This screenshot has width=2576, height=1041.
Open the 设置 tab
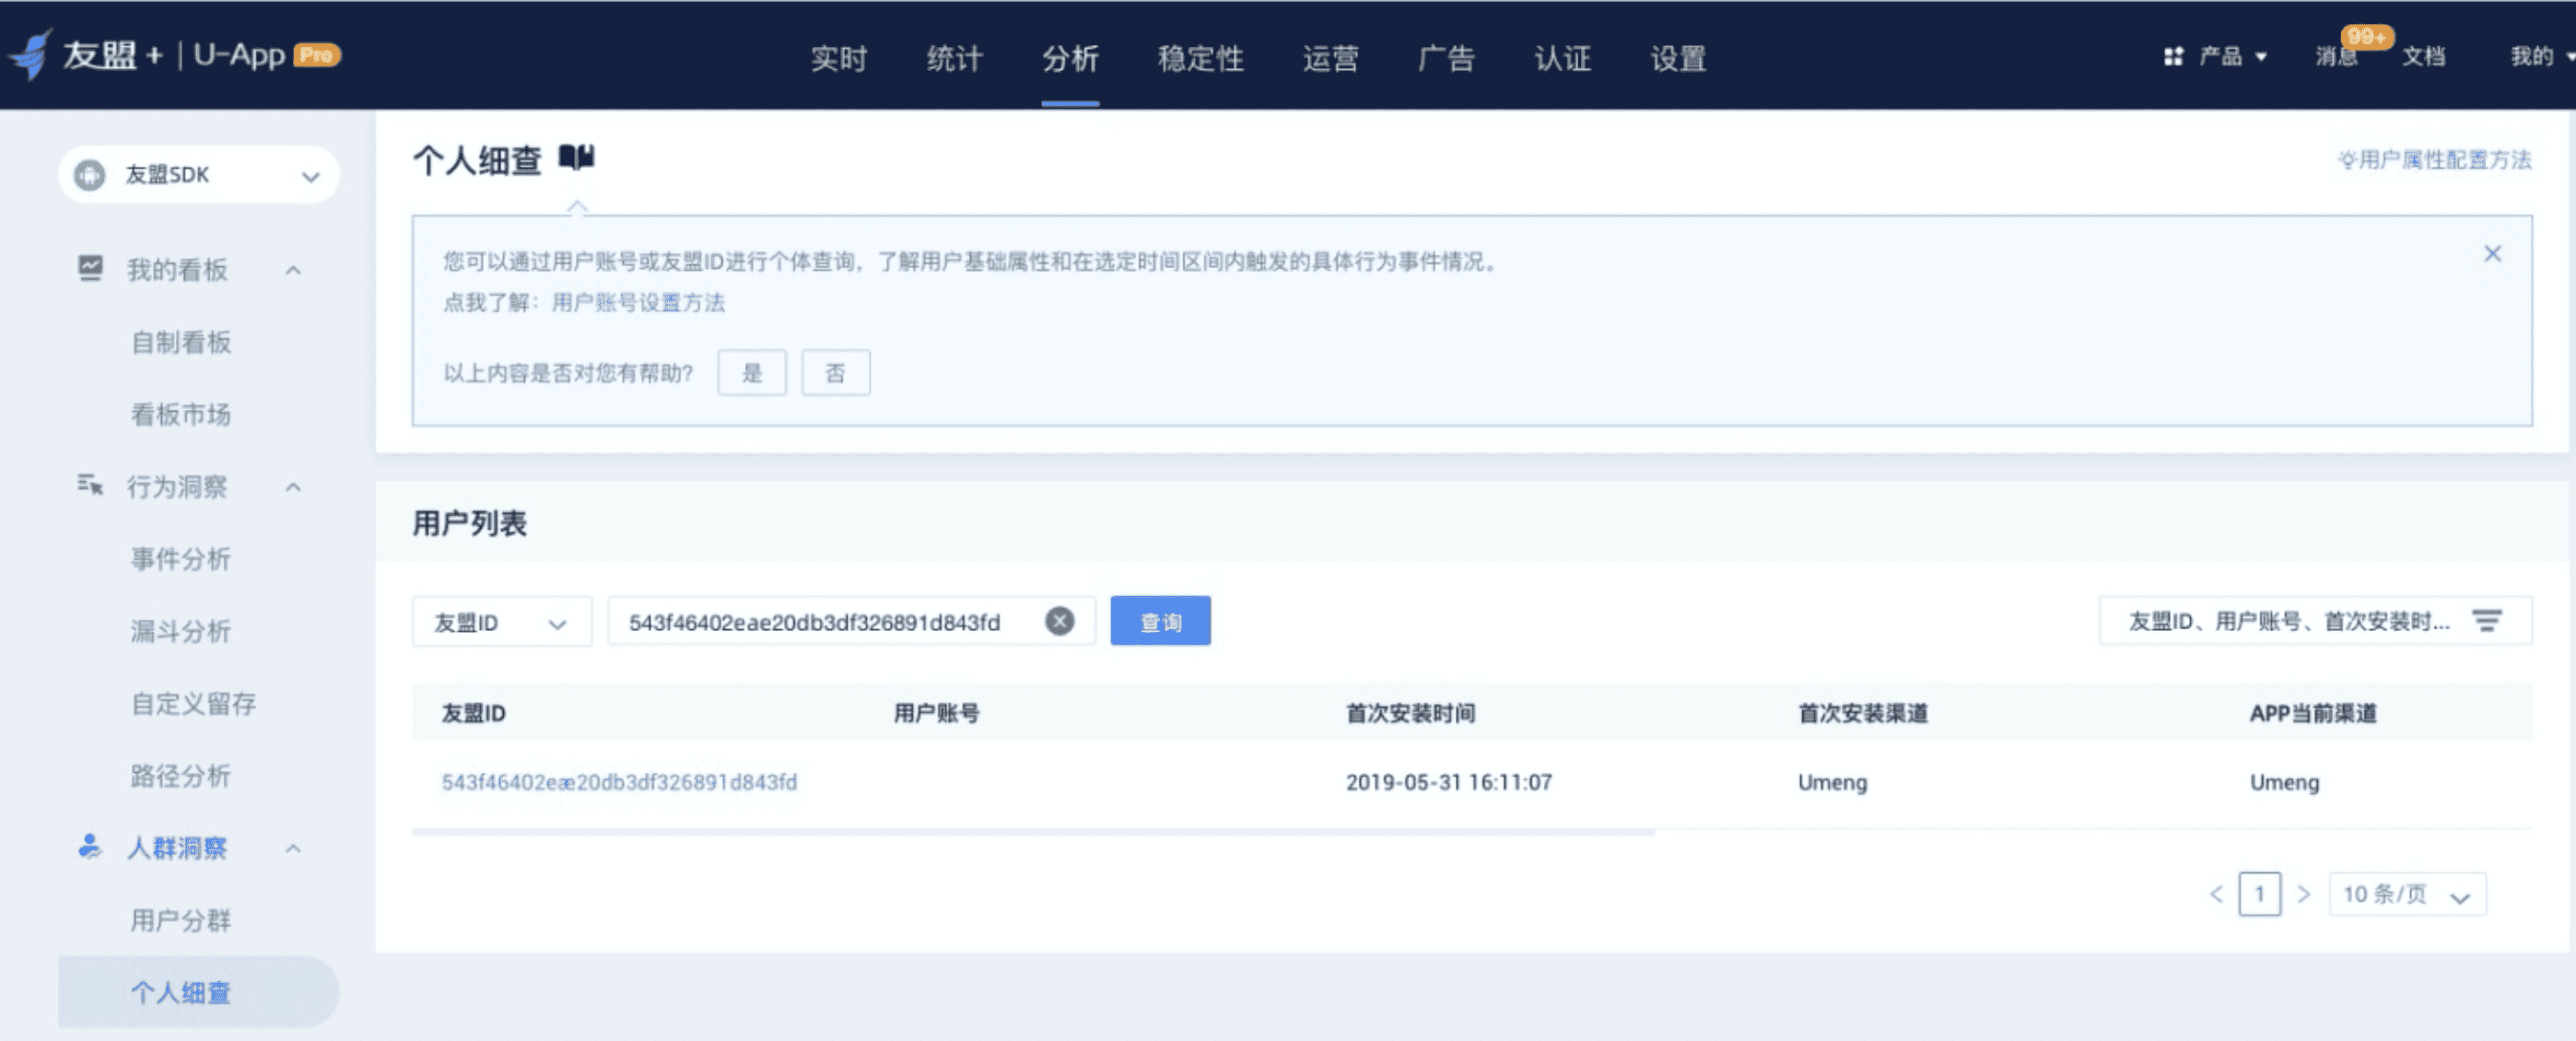point(1678,58)
